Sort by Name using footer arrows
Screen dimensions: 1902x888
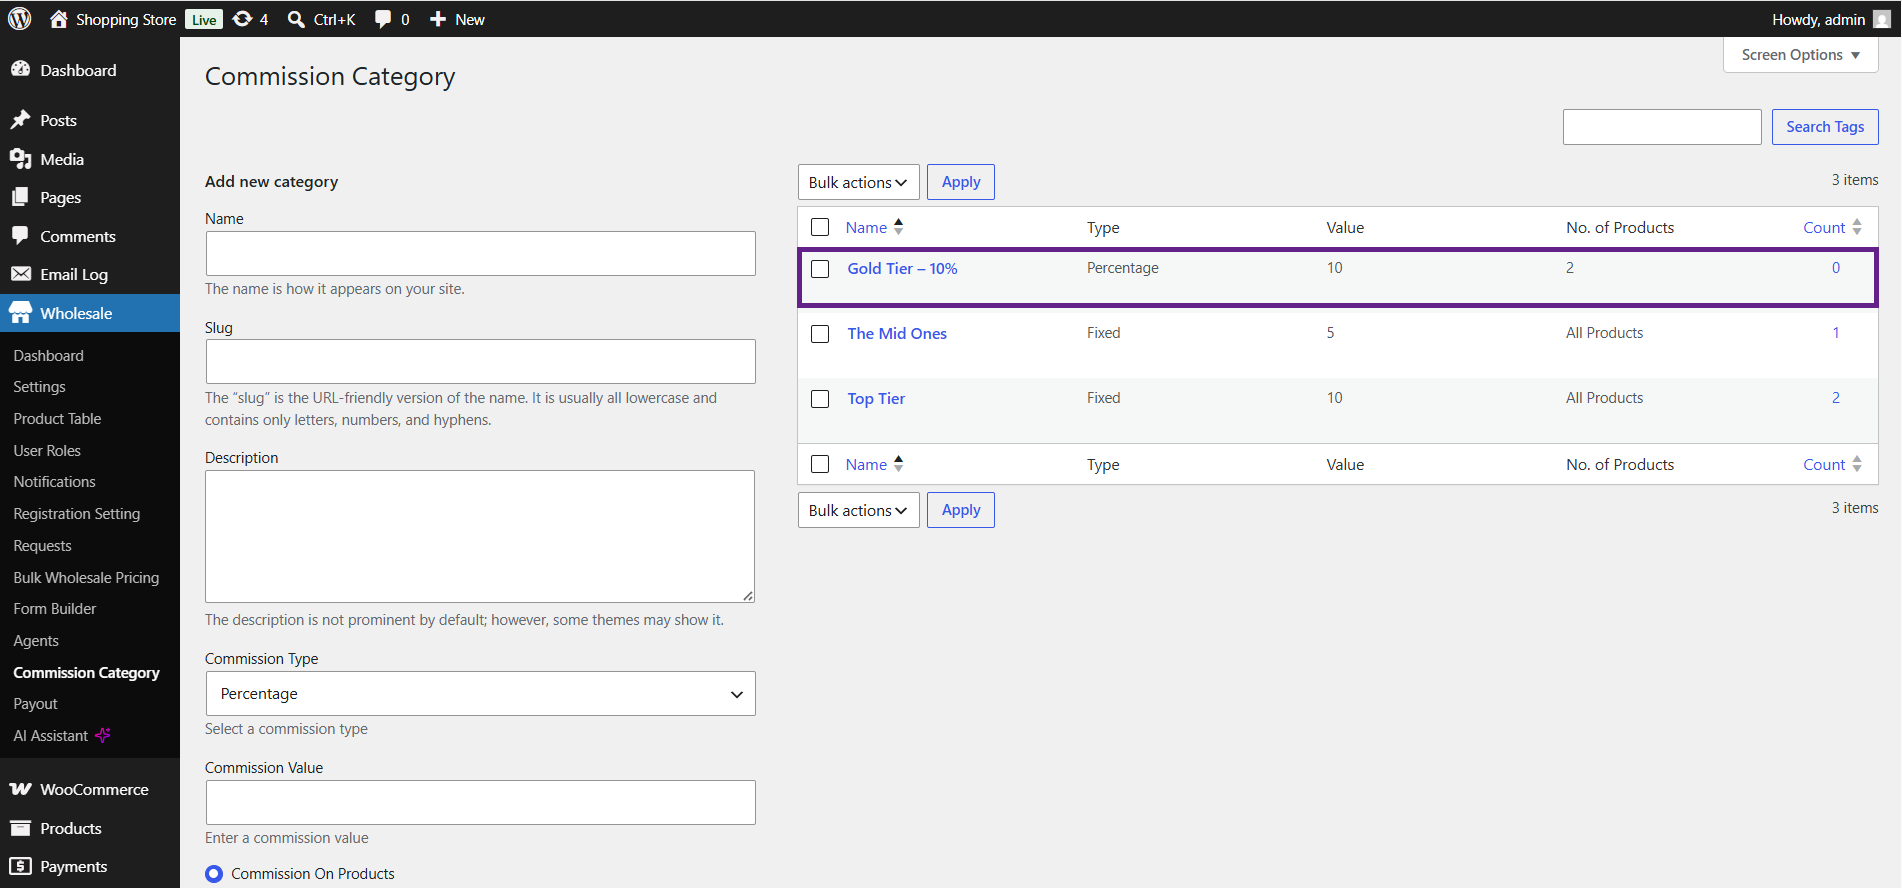pos(898,464)
